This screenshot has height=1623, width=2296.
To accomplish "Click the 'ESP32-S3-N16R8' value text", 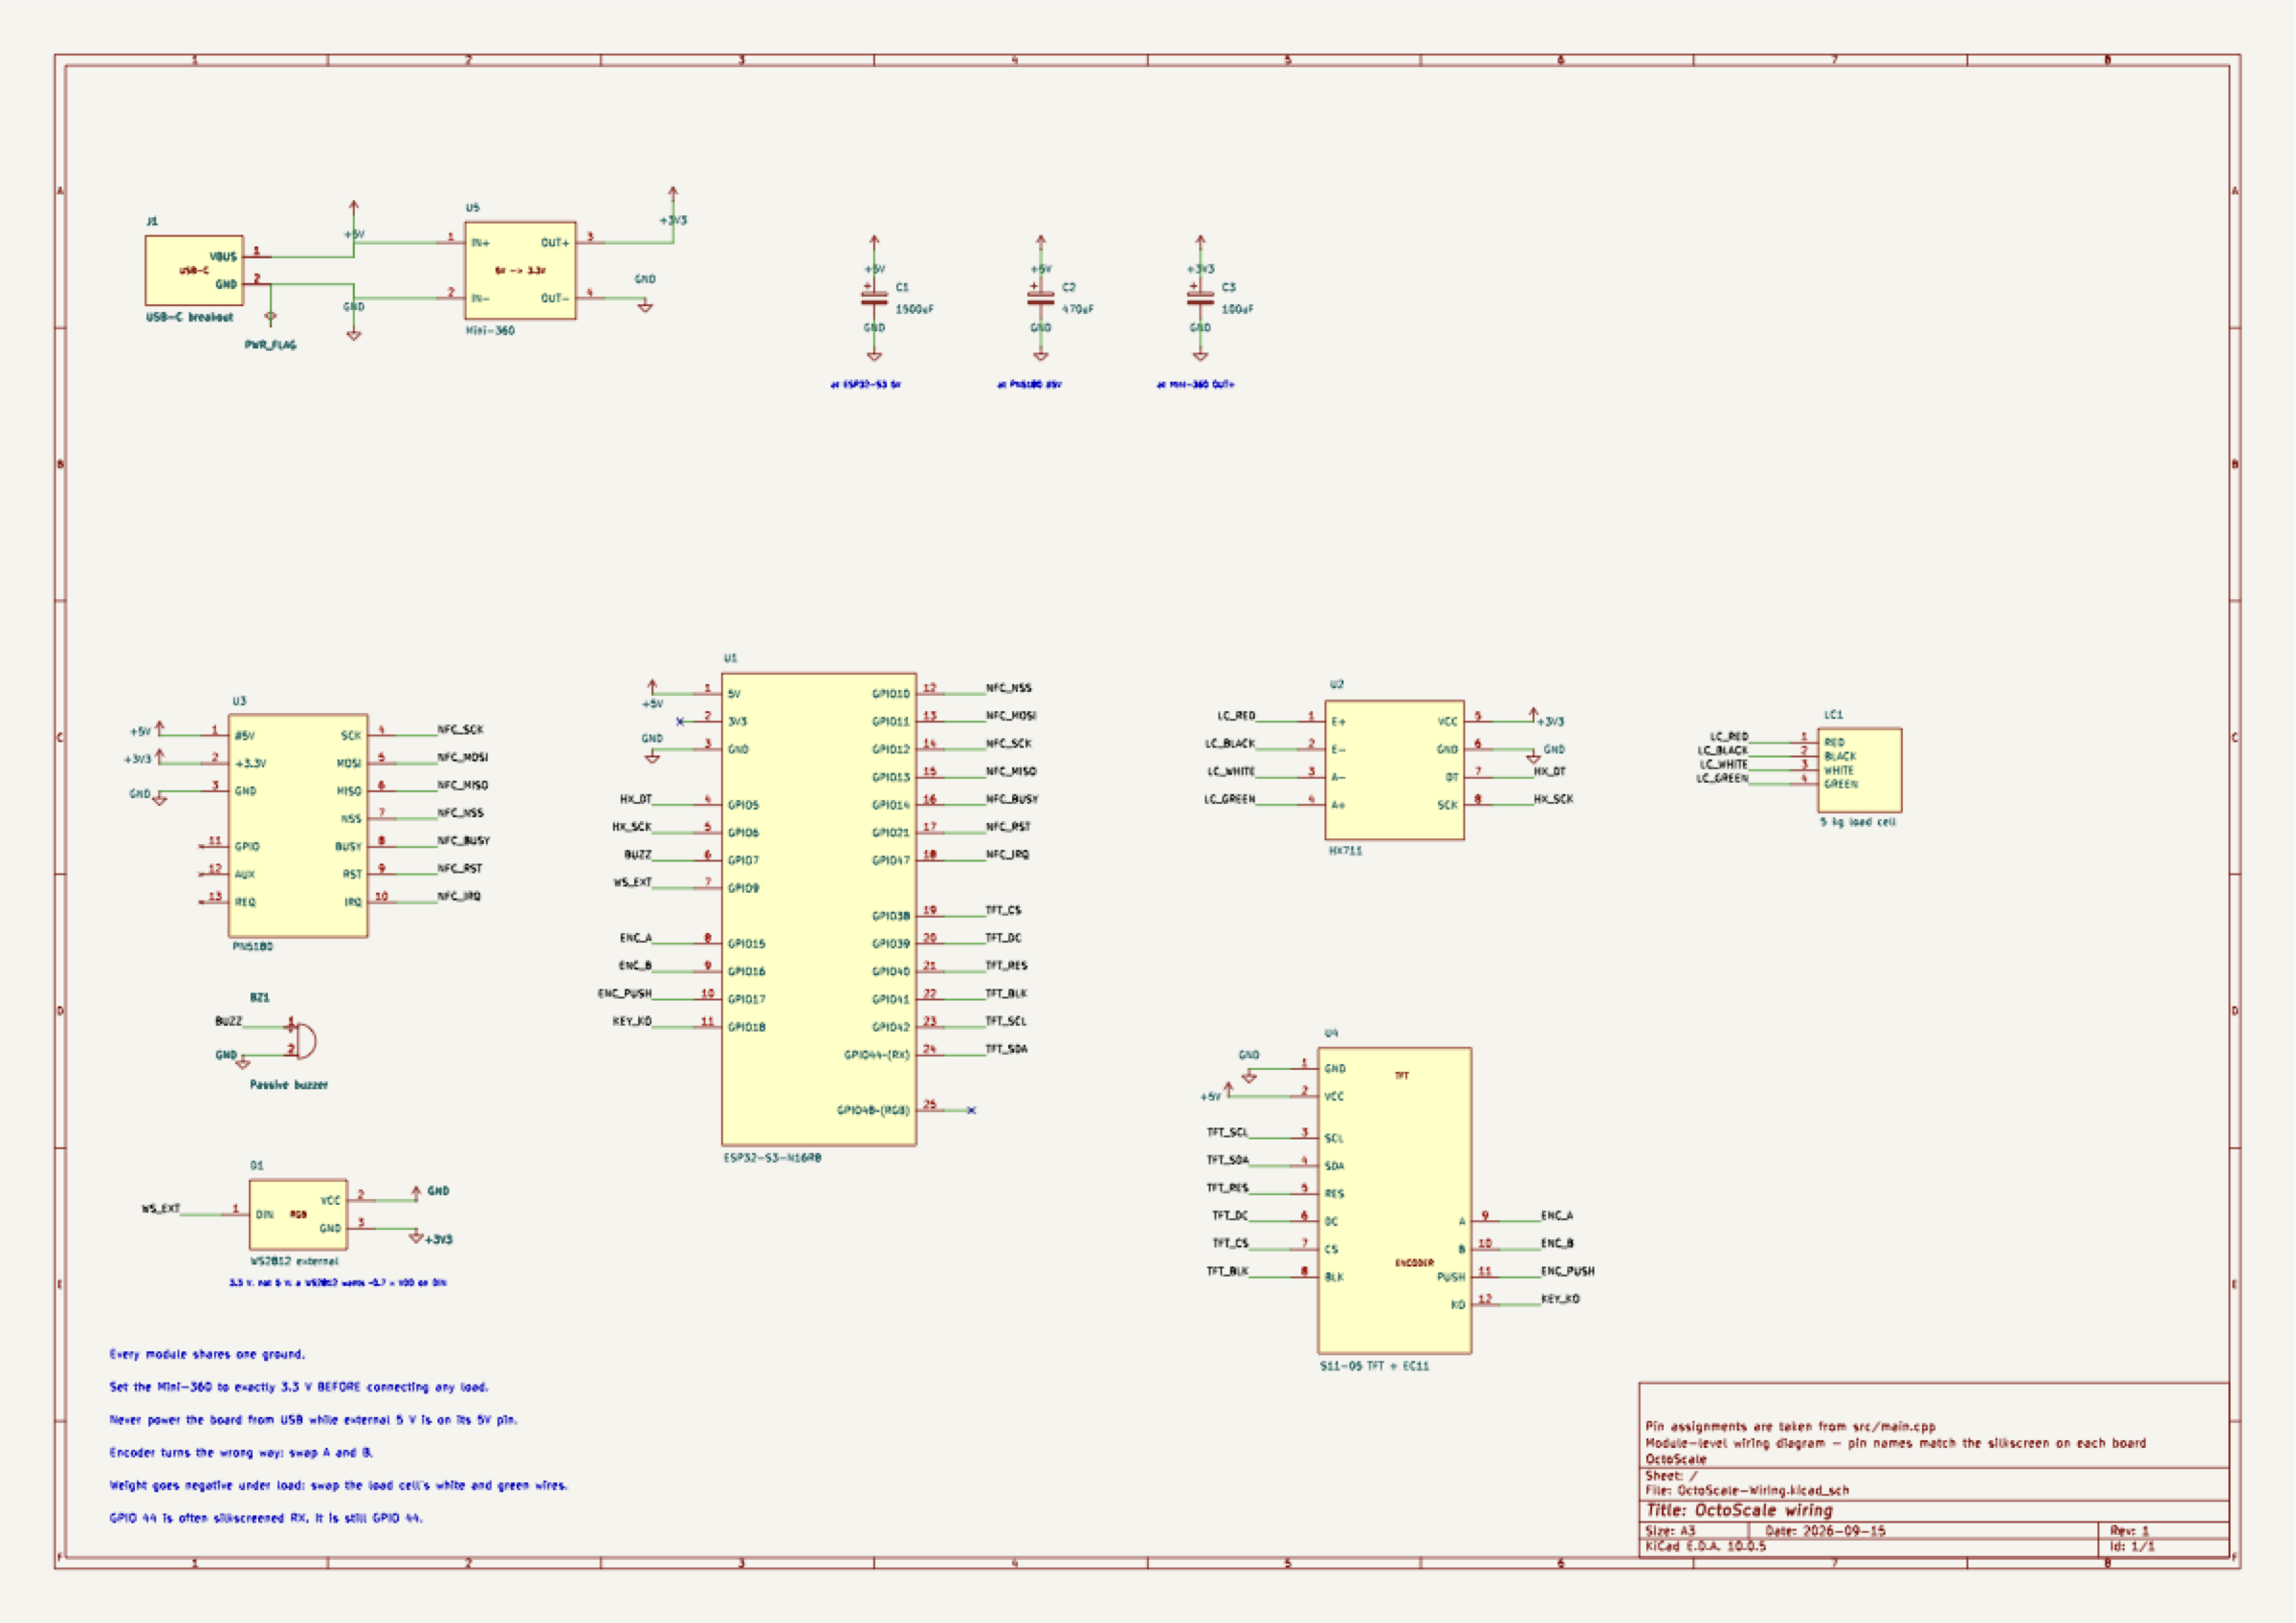I will click(x=772, y=1158).
